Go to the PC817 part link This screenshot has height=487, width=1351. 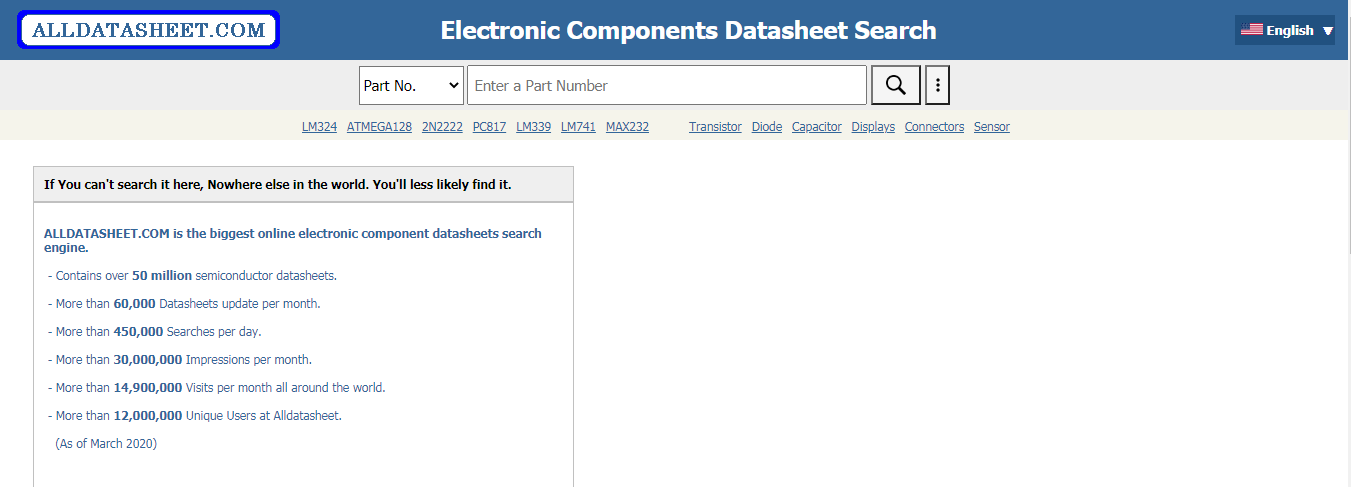[489, 127]
